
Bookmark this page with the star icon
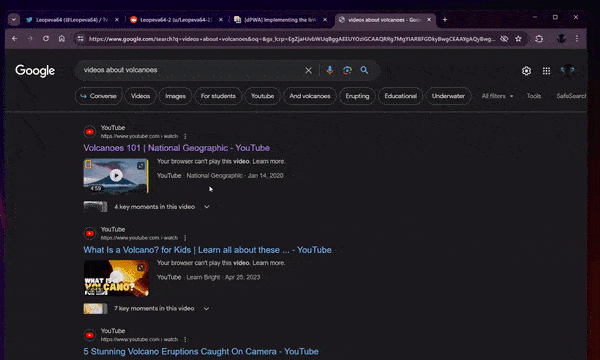[x=518, y=39]
